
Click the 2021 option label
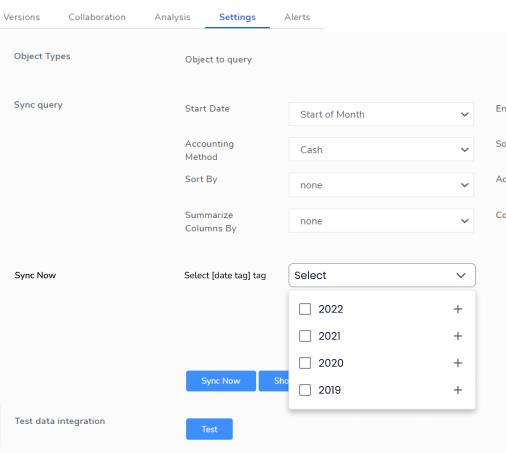(329, 336)
